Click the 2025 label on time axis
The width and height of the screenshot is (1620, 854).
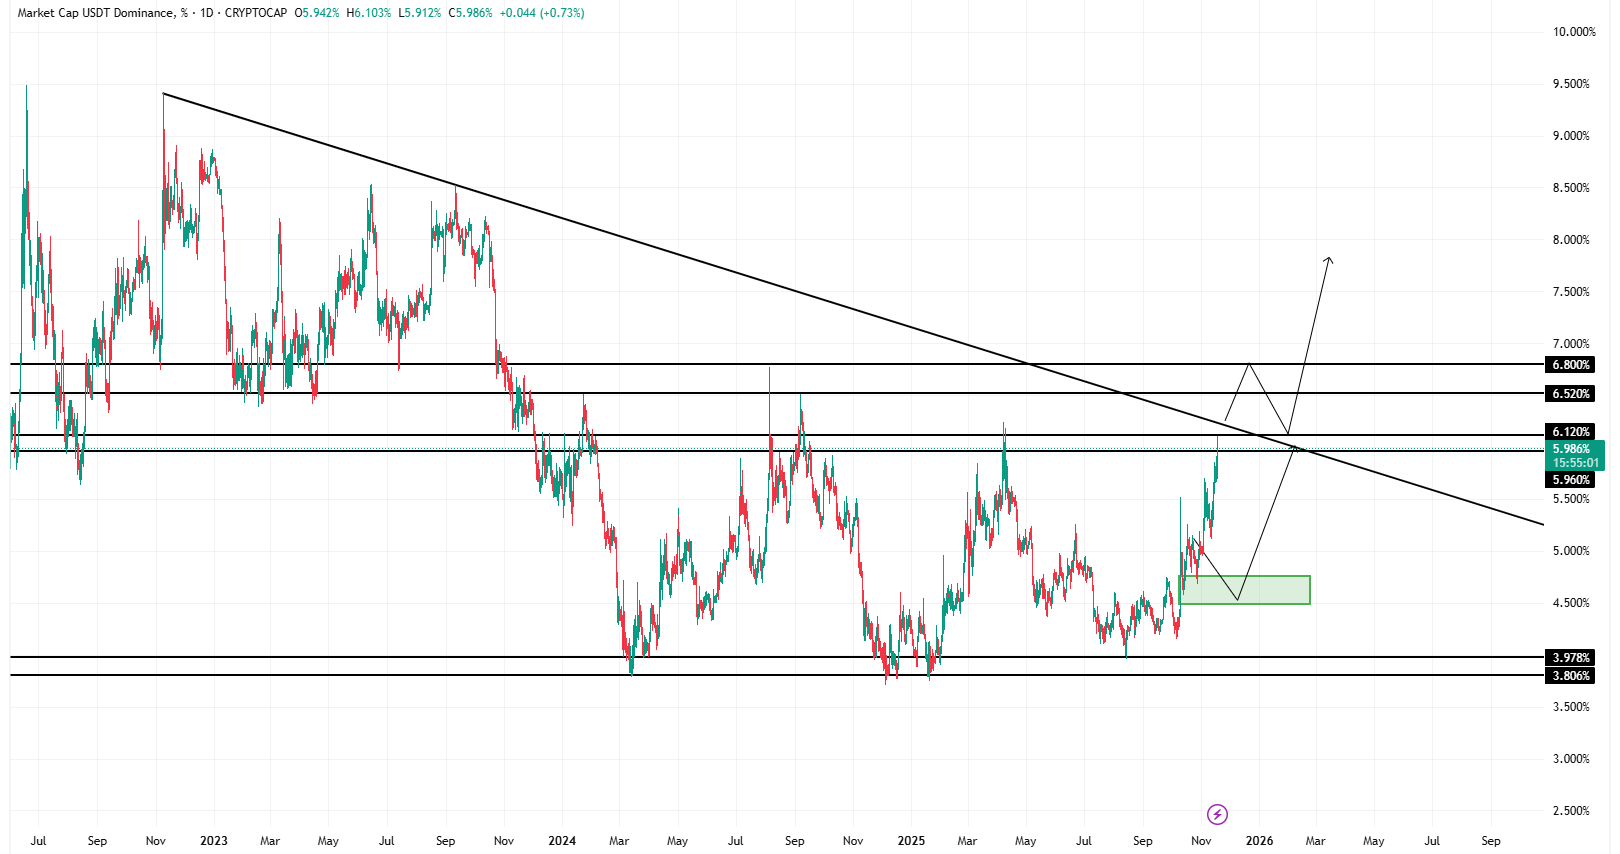911,841
